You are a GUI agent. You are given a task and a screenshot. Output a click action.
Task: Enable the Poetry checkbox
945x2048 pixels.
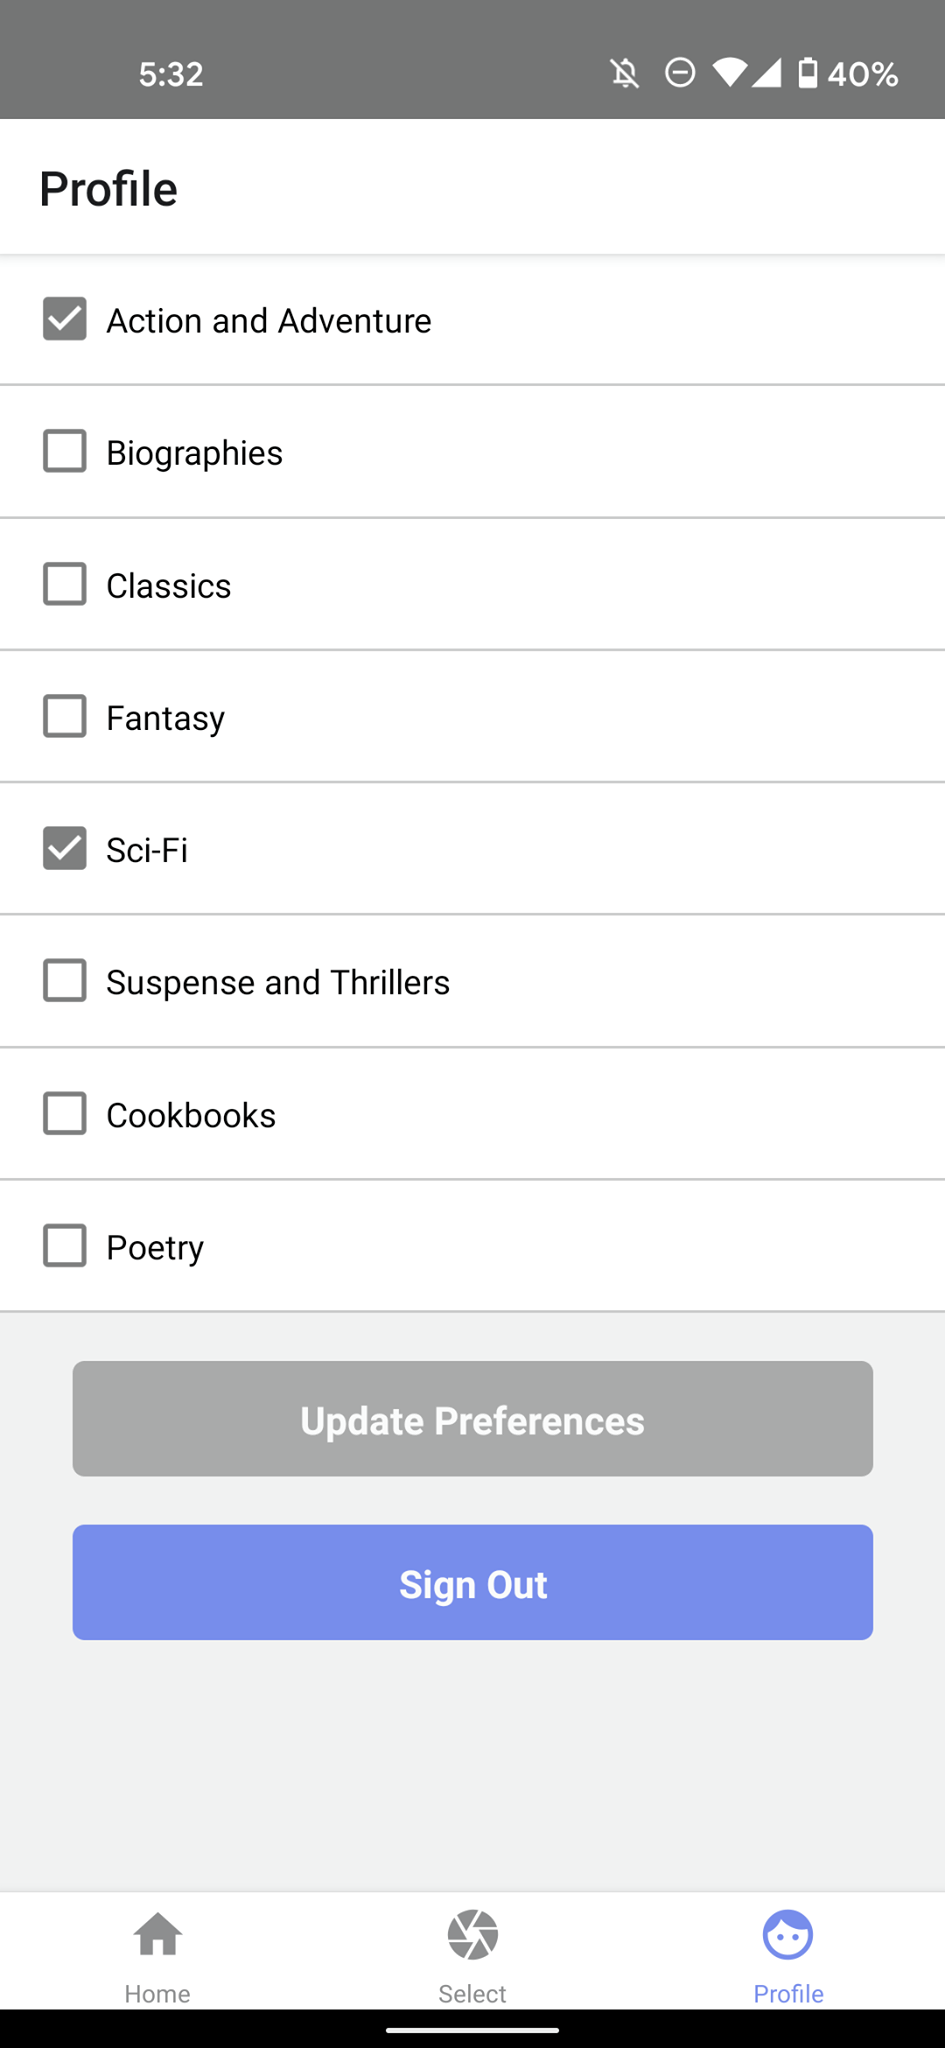click(x=64, y=1246)
